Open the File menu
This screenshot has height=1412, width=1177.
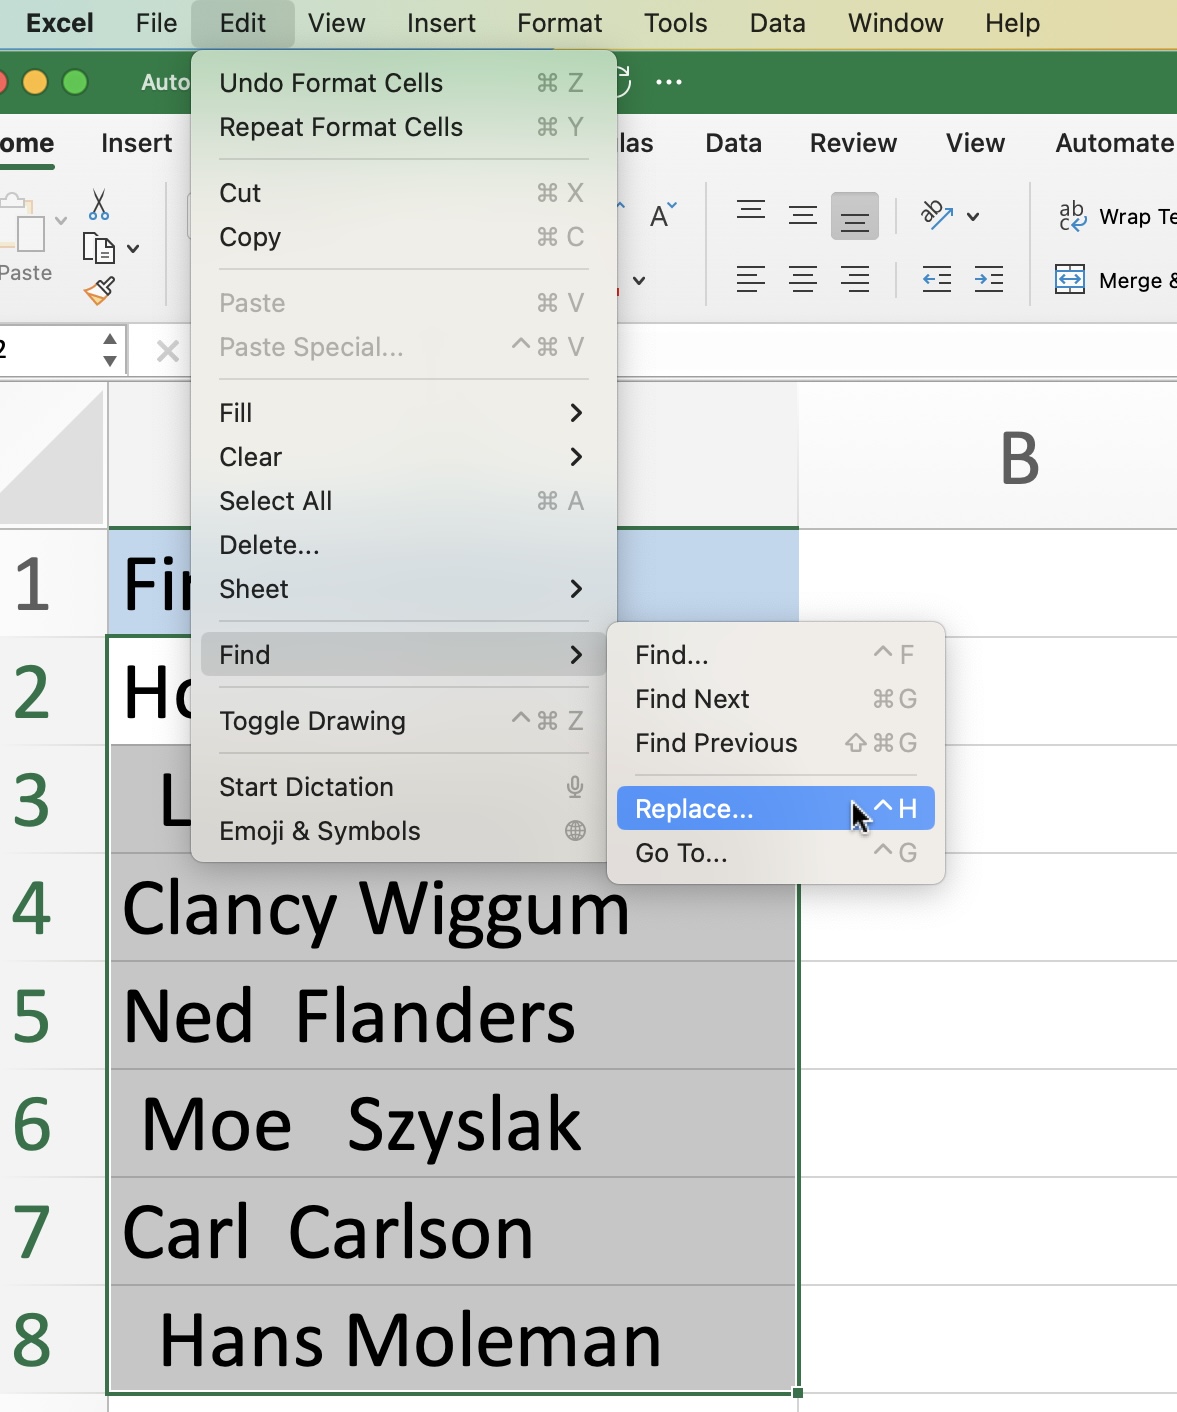(157, 23)
